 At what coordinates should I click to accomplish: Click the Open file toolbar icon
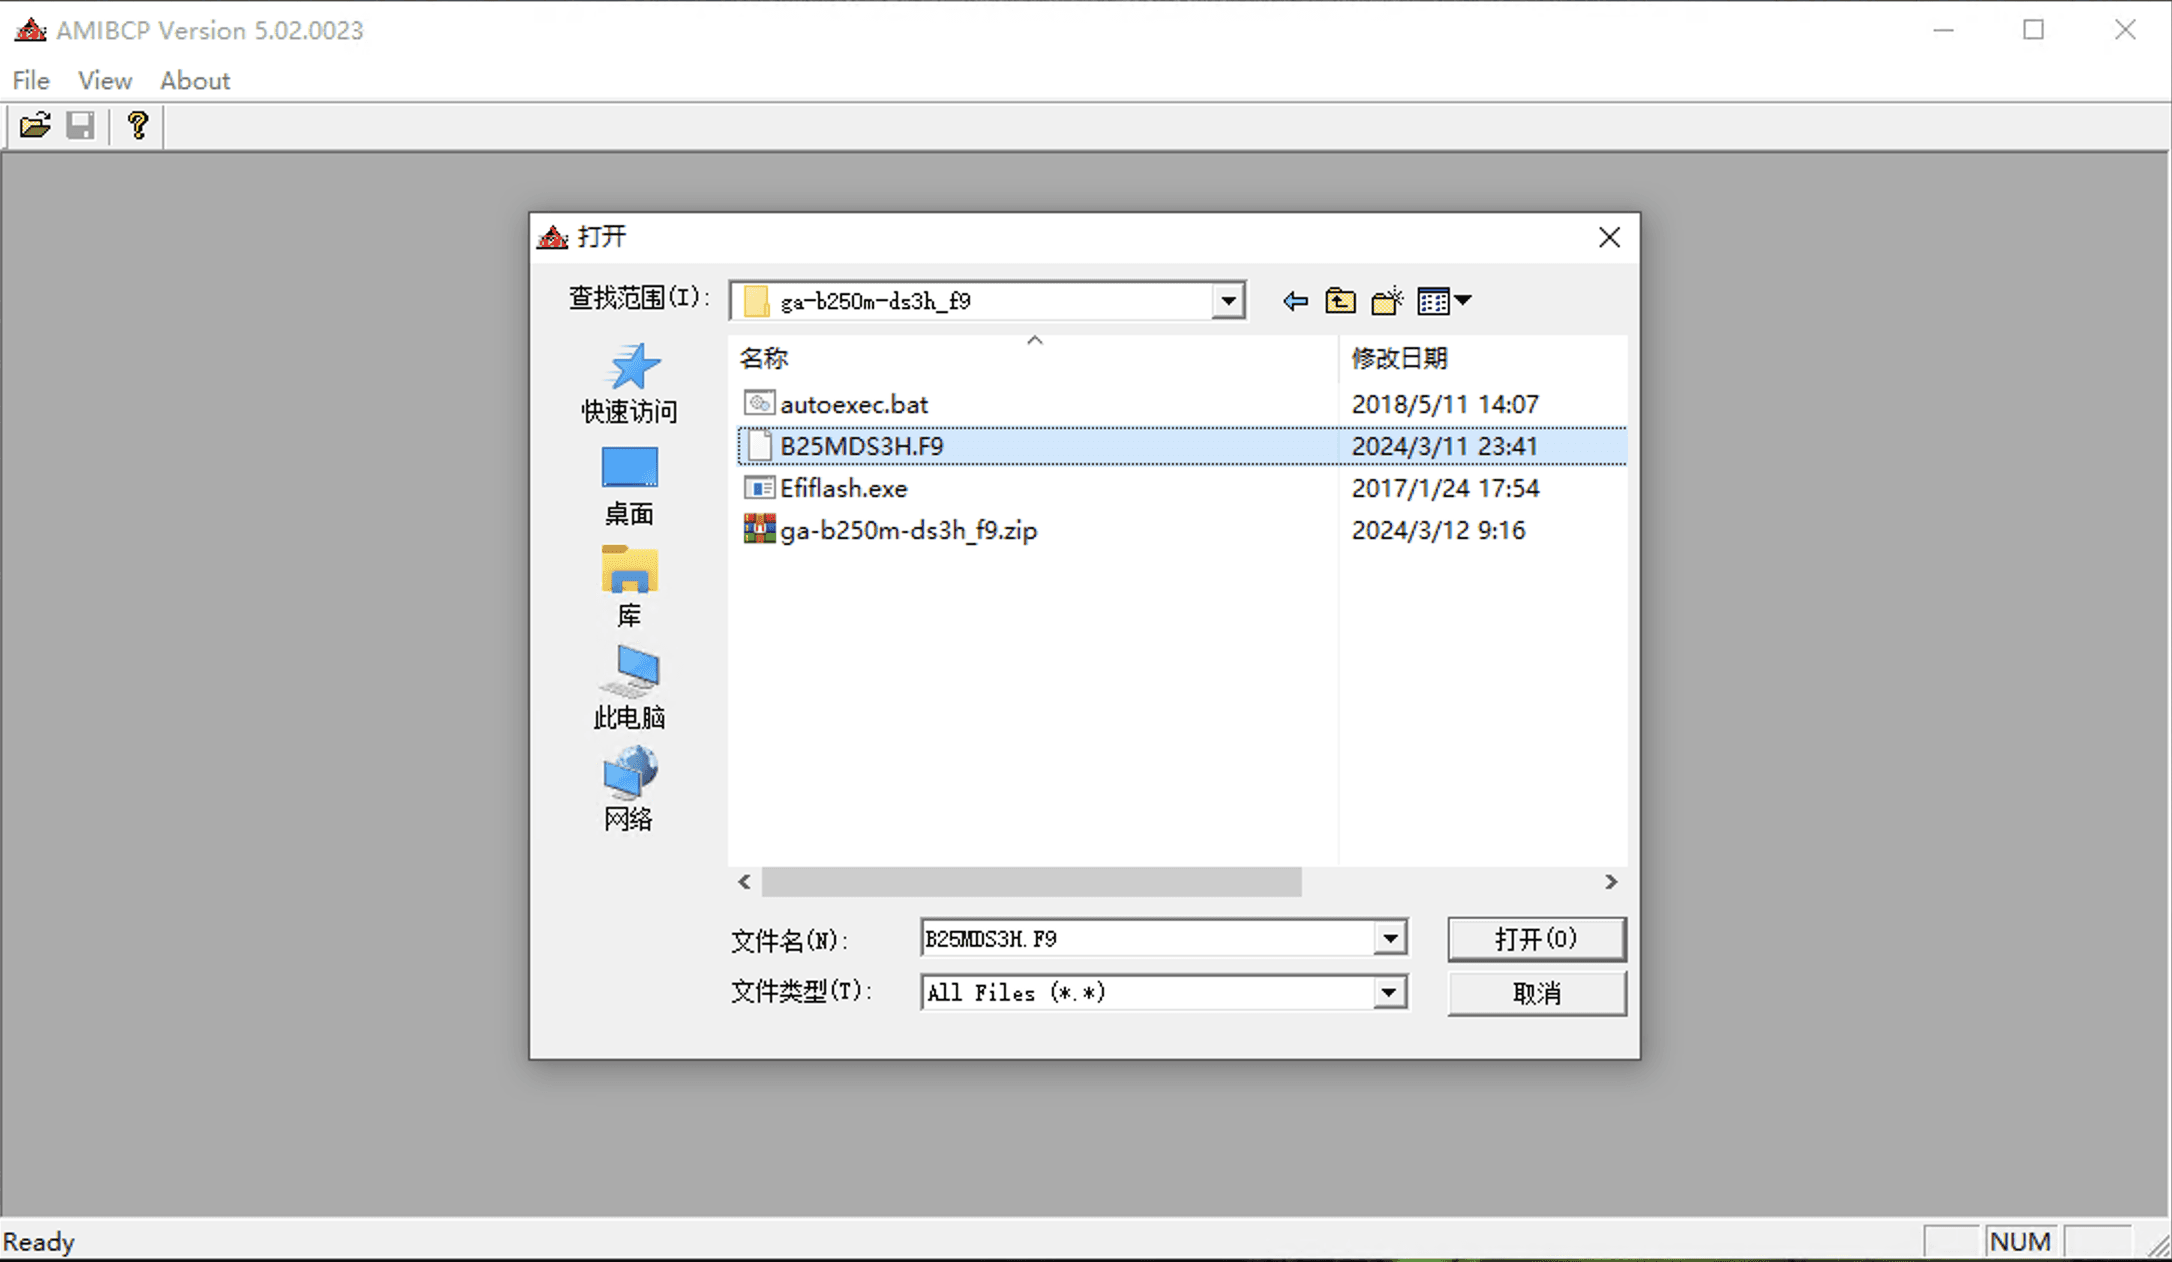click(x=35, y=126)
